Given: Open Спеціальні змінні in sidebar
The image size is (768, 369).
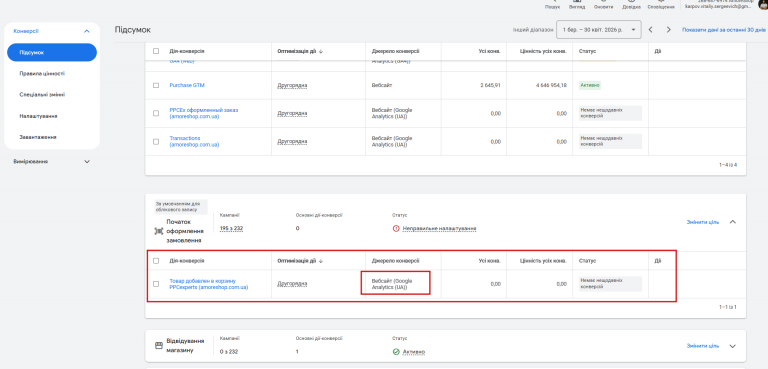Looking at the screenshot, I should 42,95.
